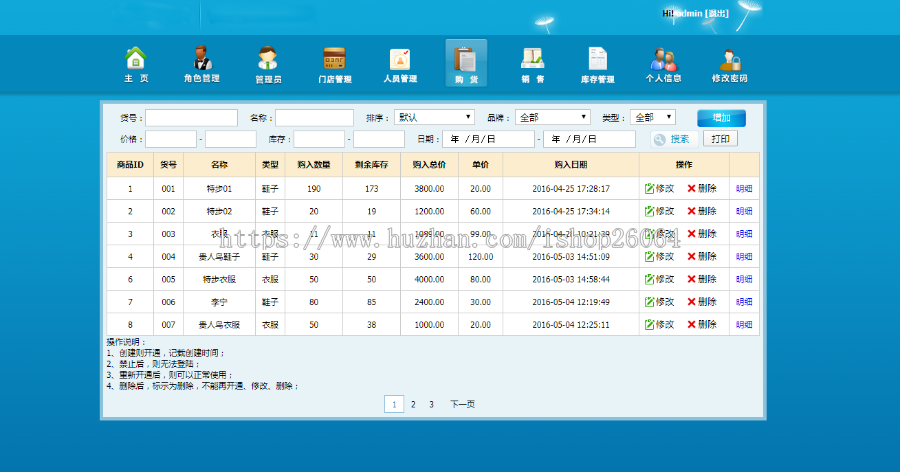Screen dimensions: 900x472
Task: Open the 排序 sort dropdown showing 默认
Action: (435, 117)
